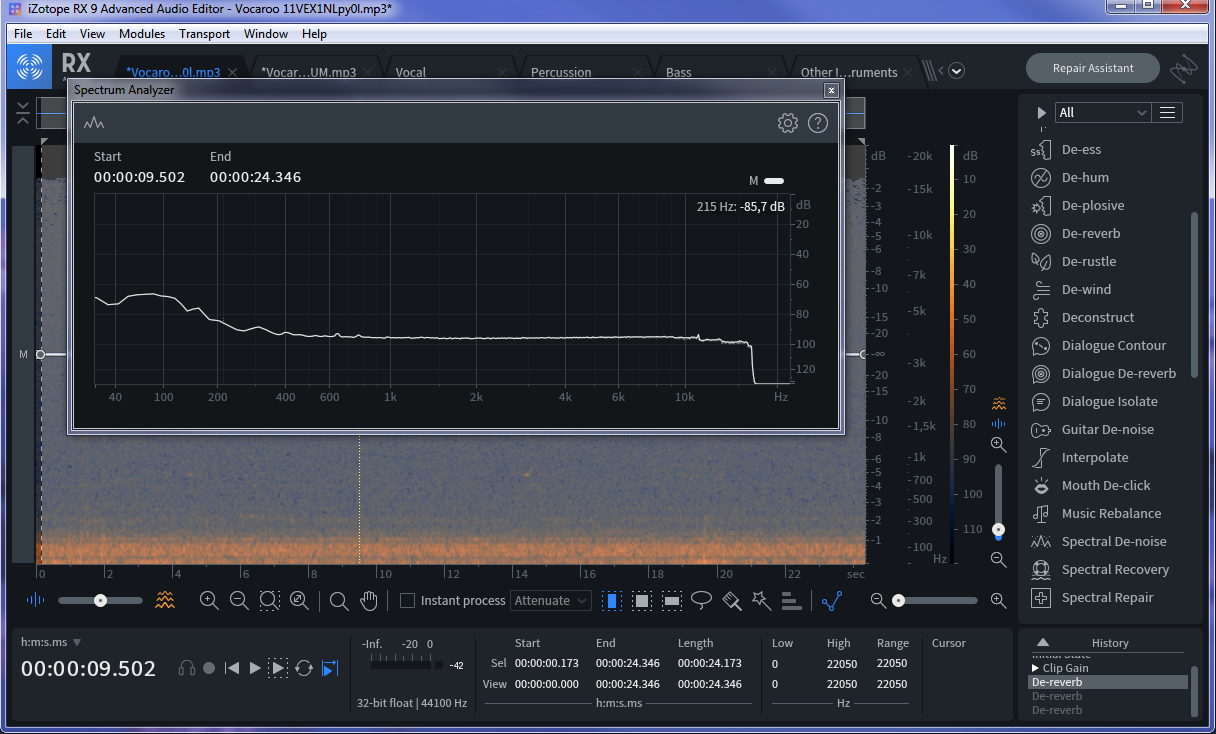1216x734 pixels.
Task: Select the frequency selection tool
Action: pyautogui.click(x=672, y=601)
